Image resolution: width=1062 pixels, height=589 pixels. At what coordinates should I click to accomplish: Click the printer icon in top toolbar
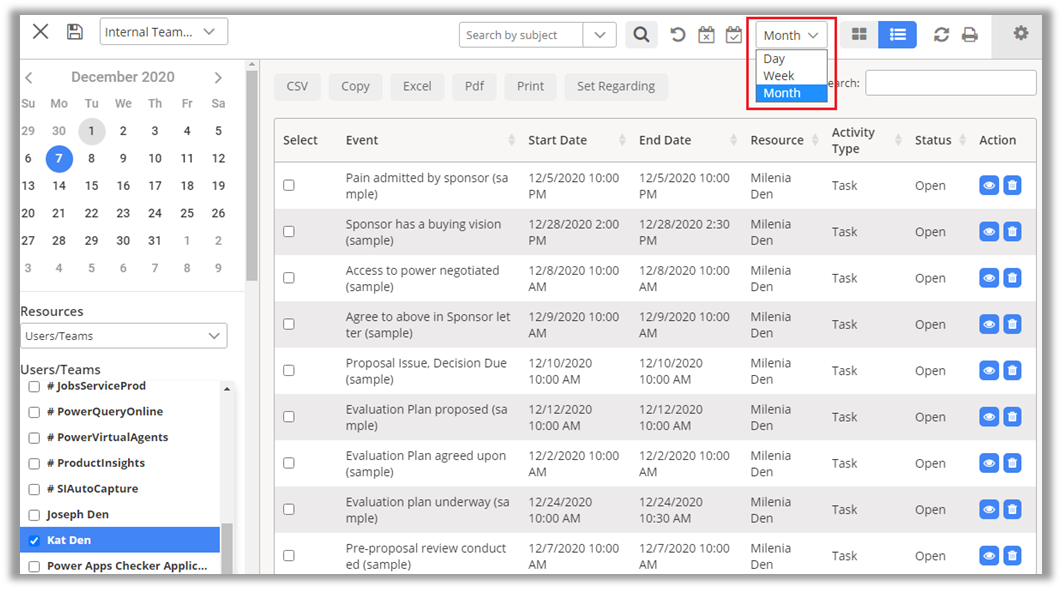tap(969, 35)
